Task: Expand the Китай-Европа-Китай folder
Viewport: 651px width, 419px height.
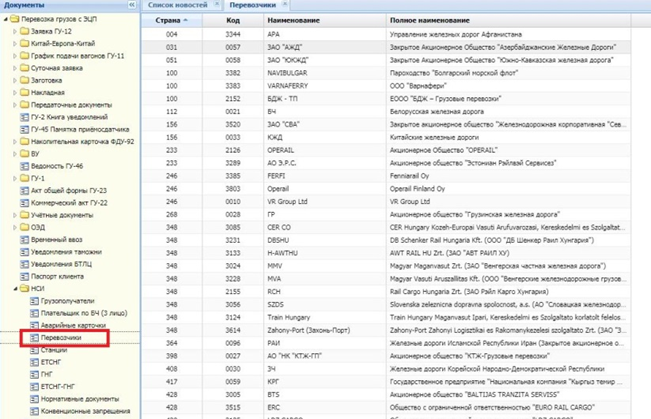Action: (15, 44)
